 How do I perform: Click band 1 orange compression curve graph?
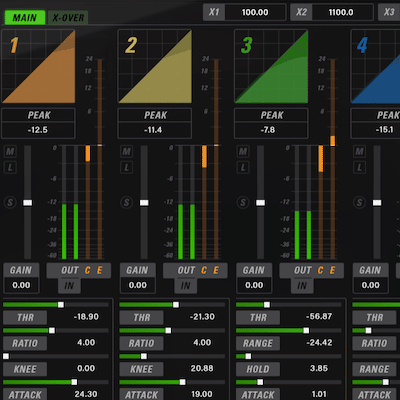38,67
